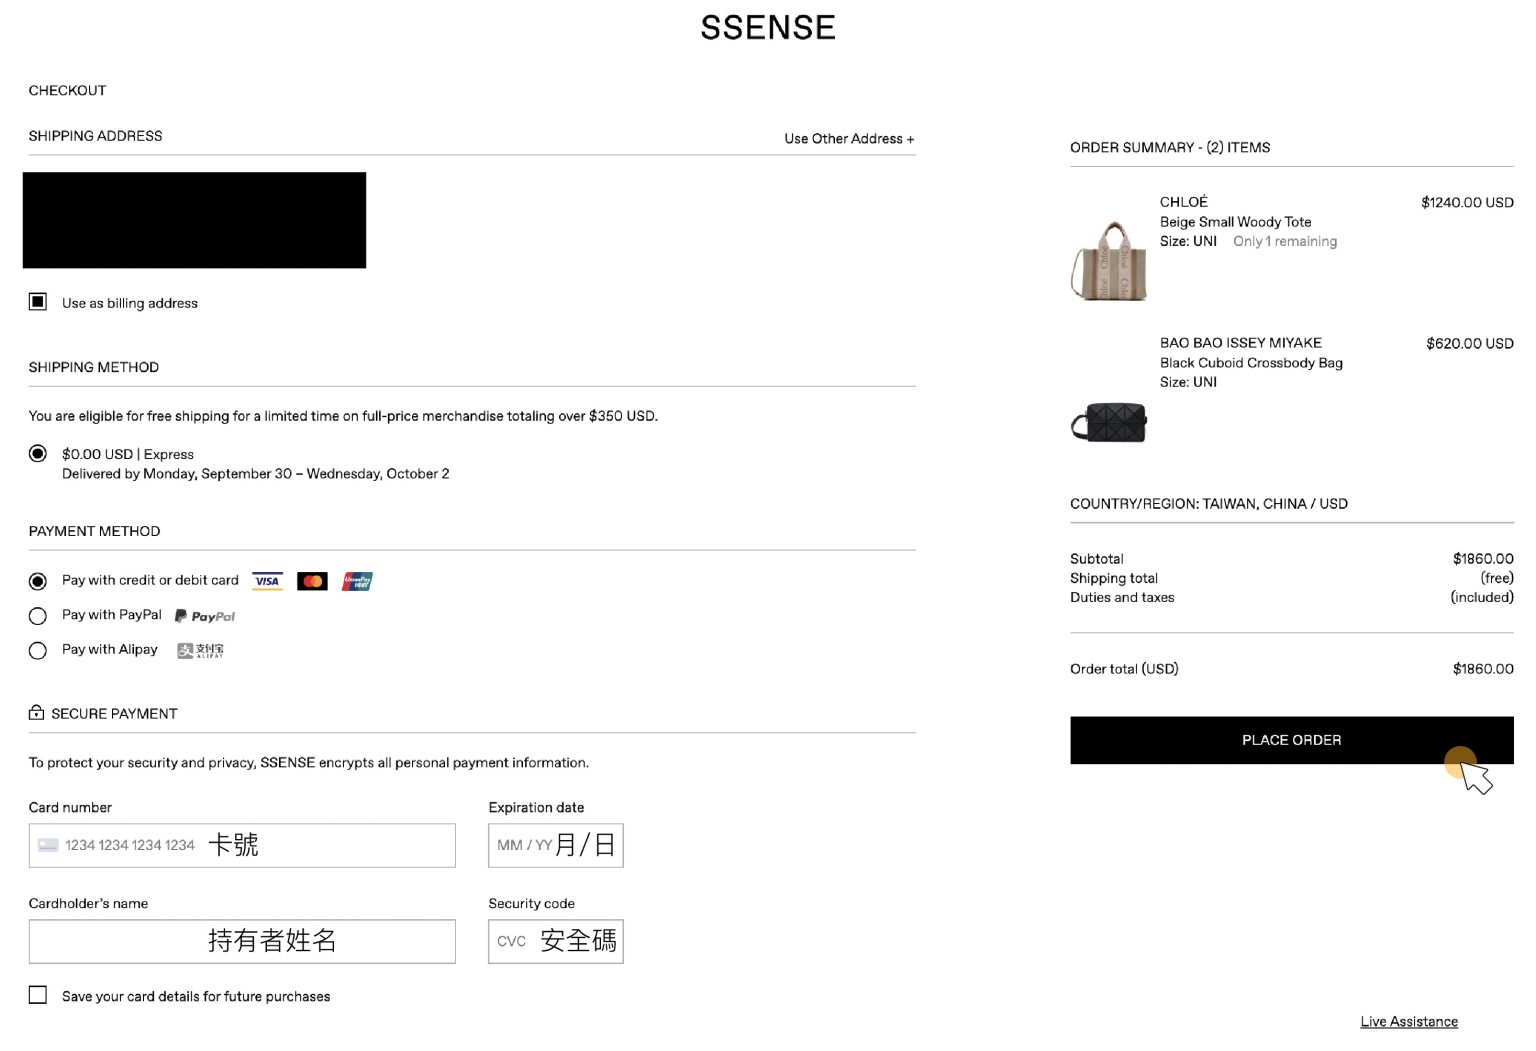1536x1051 pixels.
Task: Click the card icon in the number field
Action: point(48,846)
